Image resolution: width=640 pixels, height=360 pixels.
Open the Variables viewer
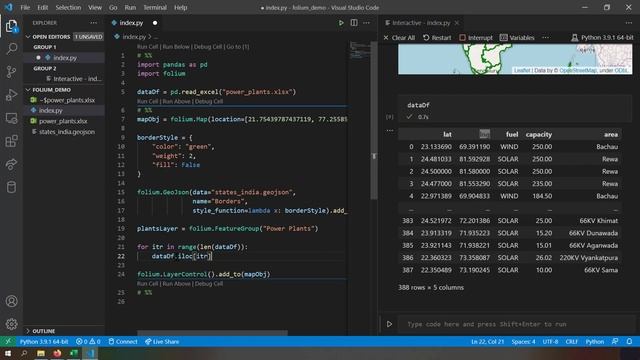pos(517,38)
